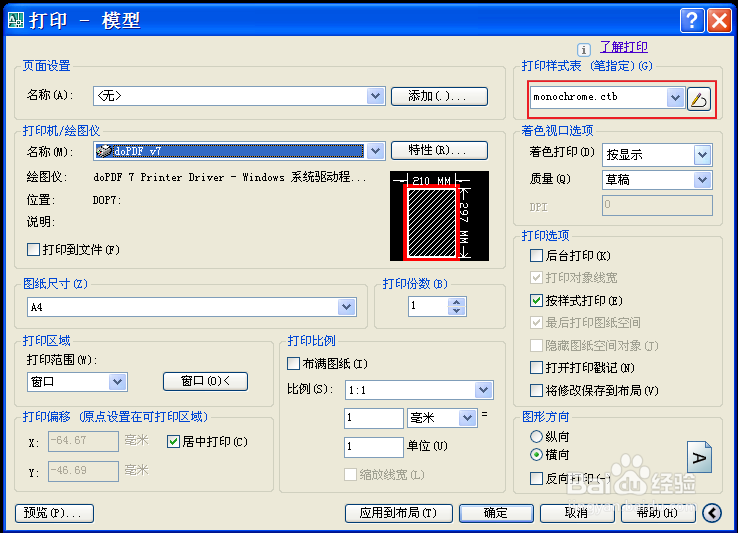Enable the 后台打印 checkbox

(536, 256)
